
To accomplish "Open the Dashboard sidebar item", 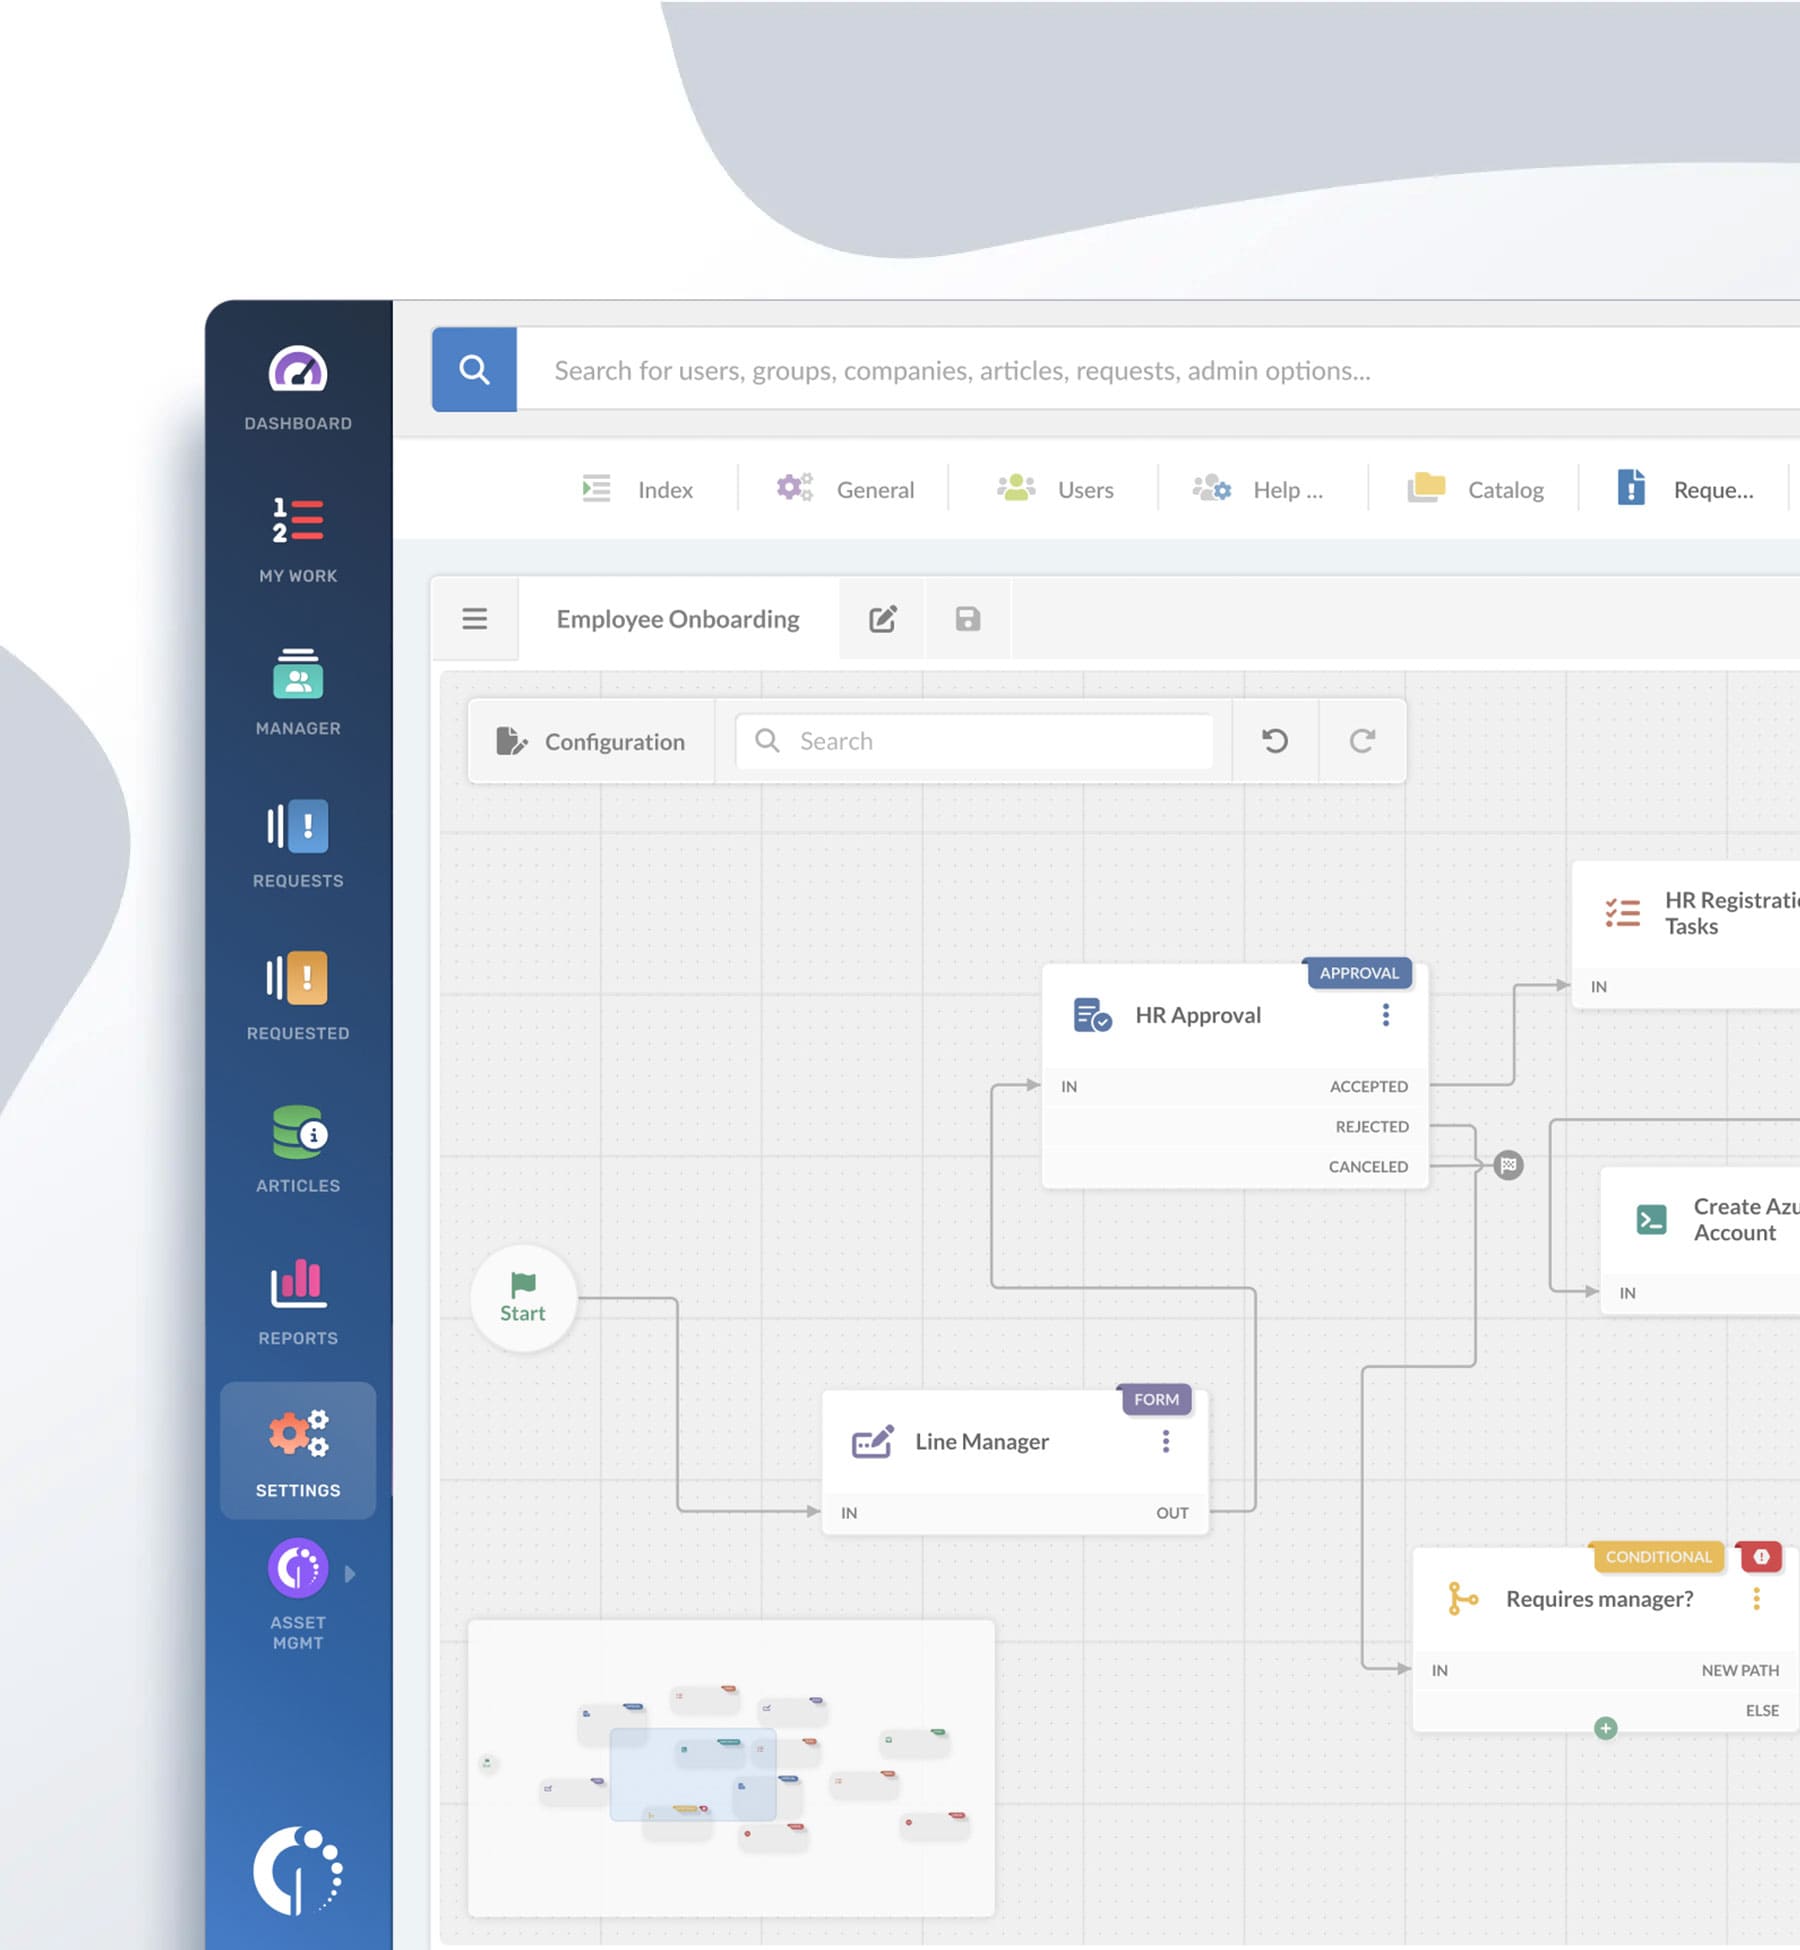I will coord(298,388).
